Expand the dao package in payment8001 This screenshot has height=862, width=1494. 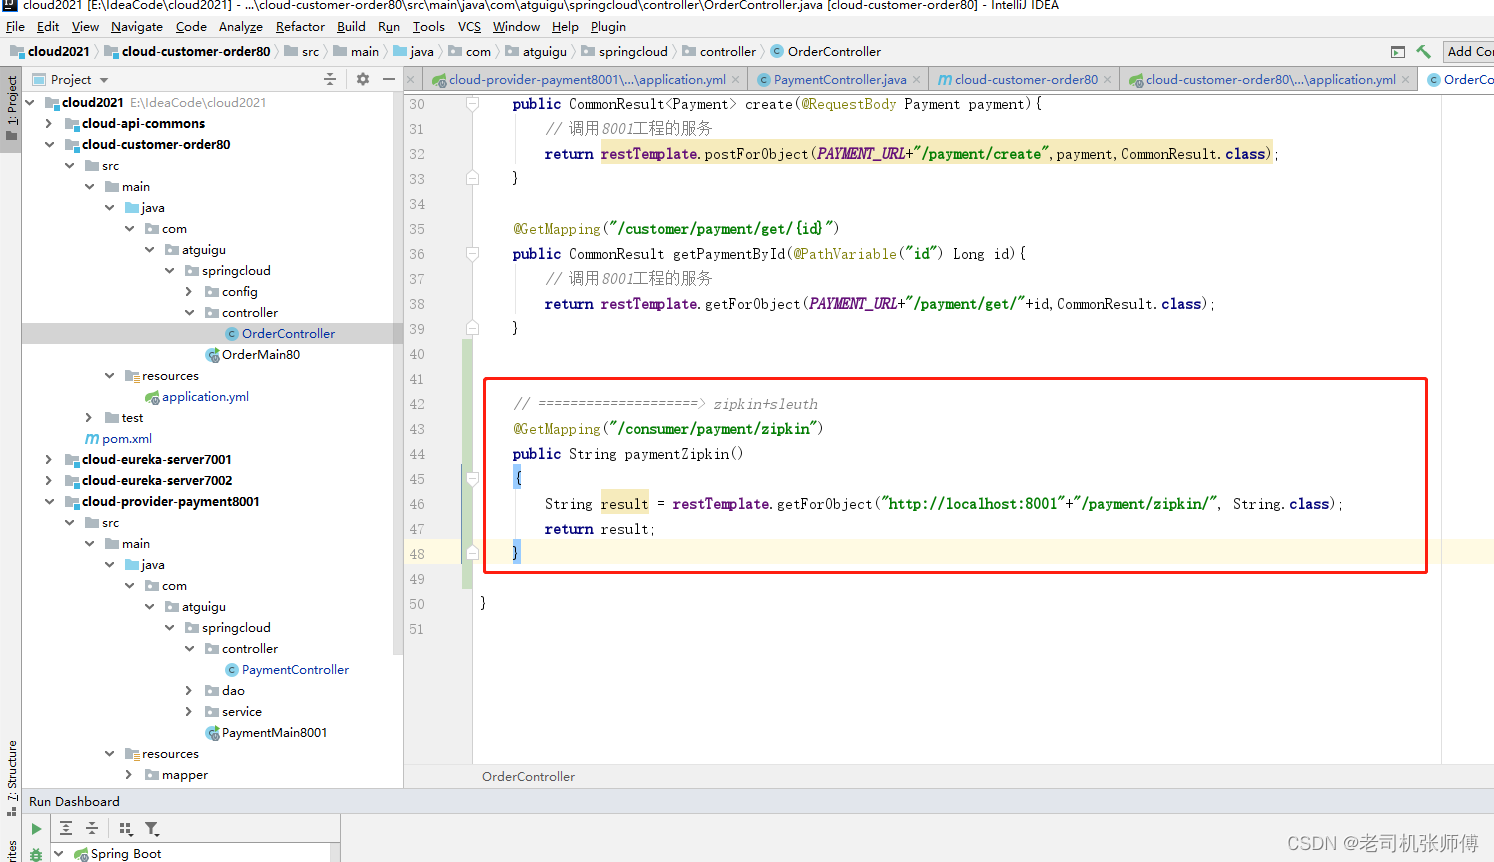189,690
